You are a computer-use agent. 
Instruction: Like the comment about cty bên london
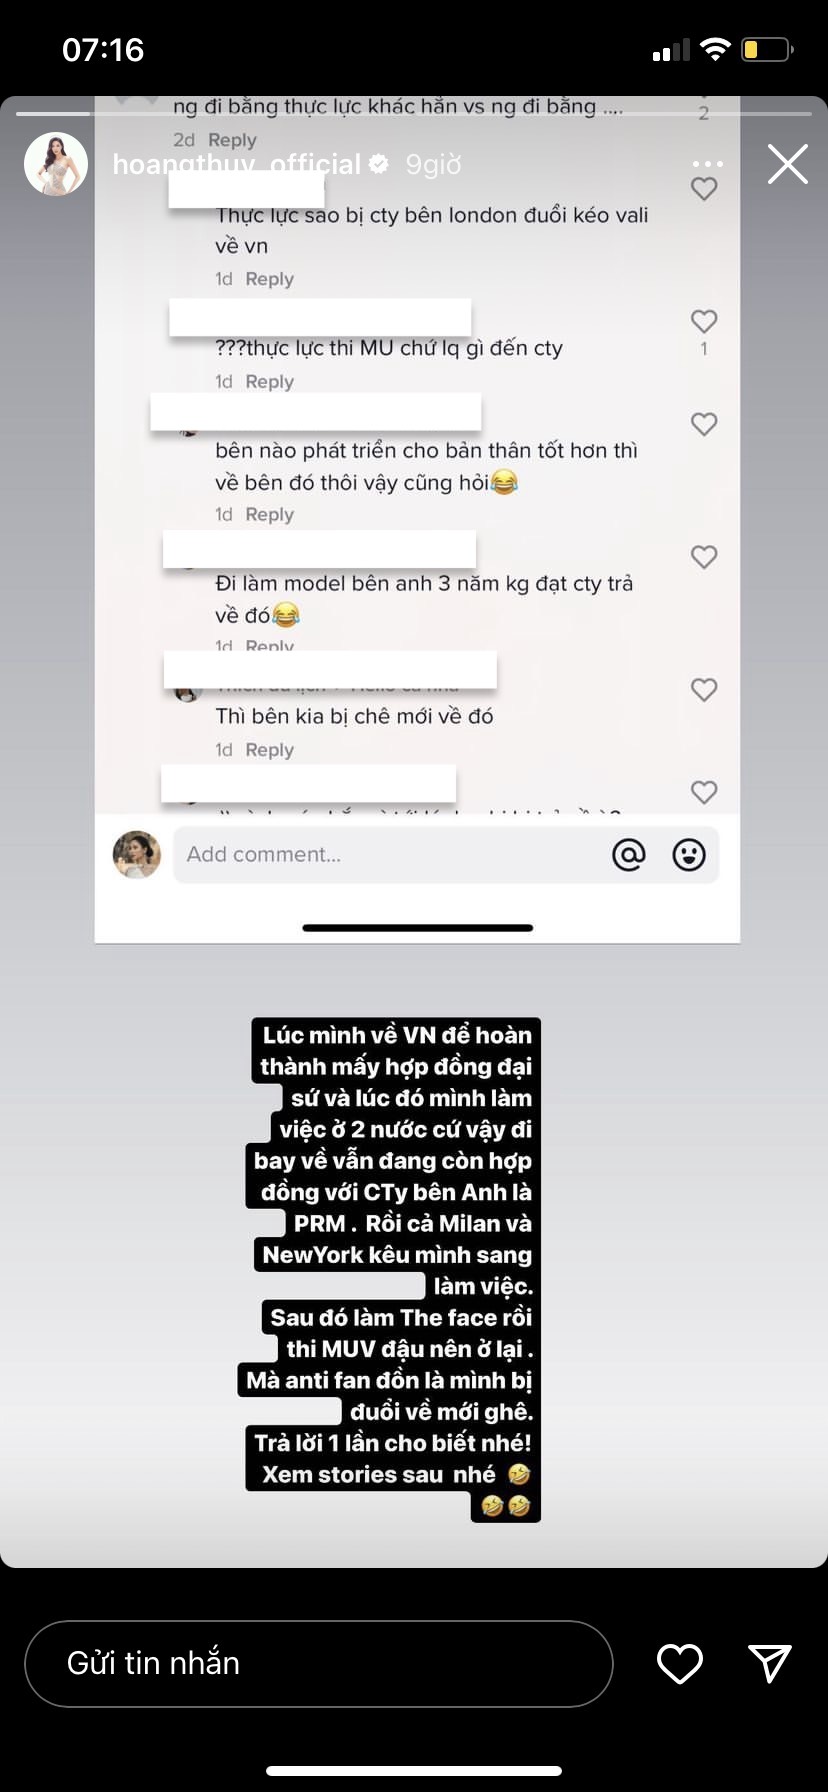pyautogui.click(x=704, y=188)
